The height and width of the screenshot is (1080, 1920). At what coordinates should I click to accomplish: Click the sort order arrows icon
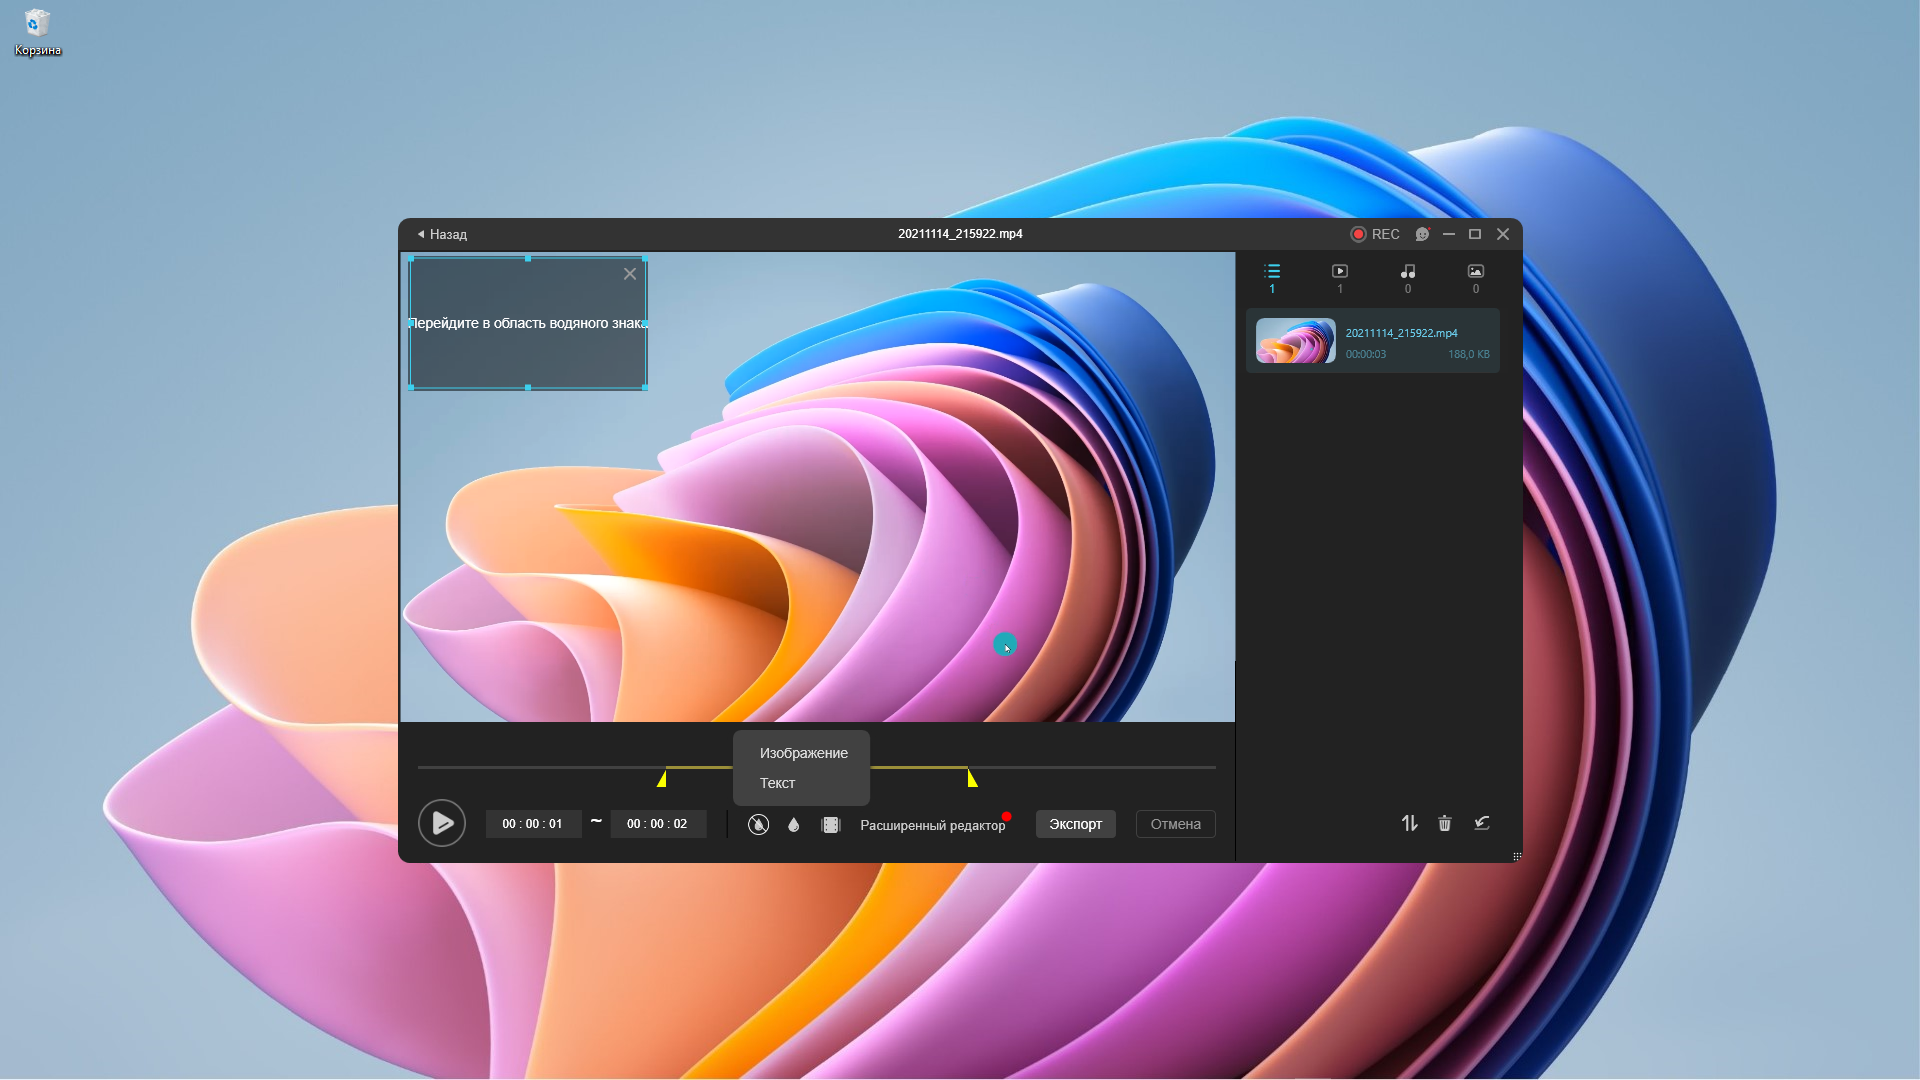(x=1409, y=823)
